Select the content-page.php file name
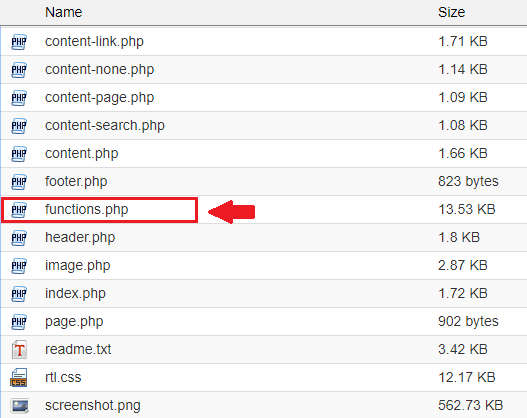Viewport: 527px width, 418px height. tap(99, 97)
